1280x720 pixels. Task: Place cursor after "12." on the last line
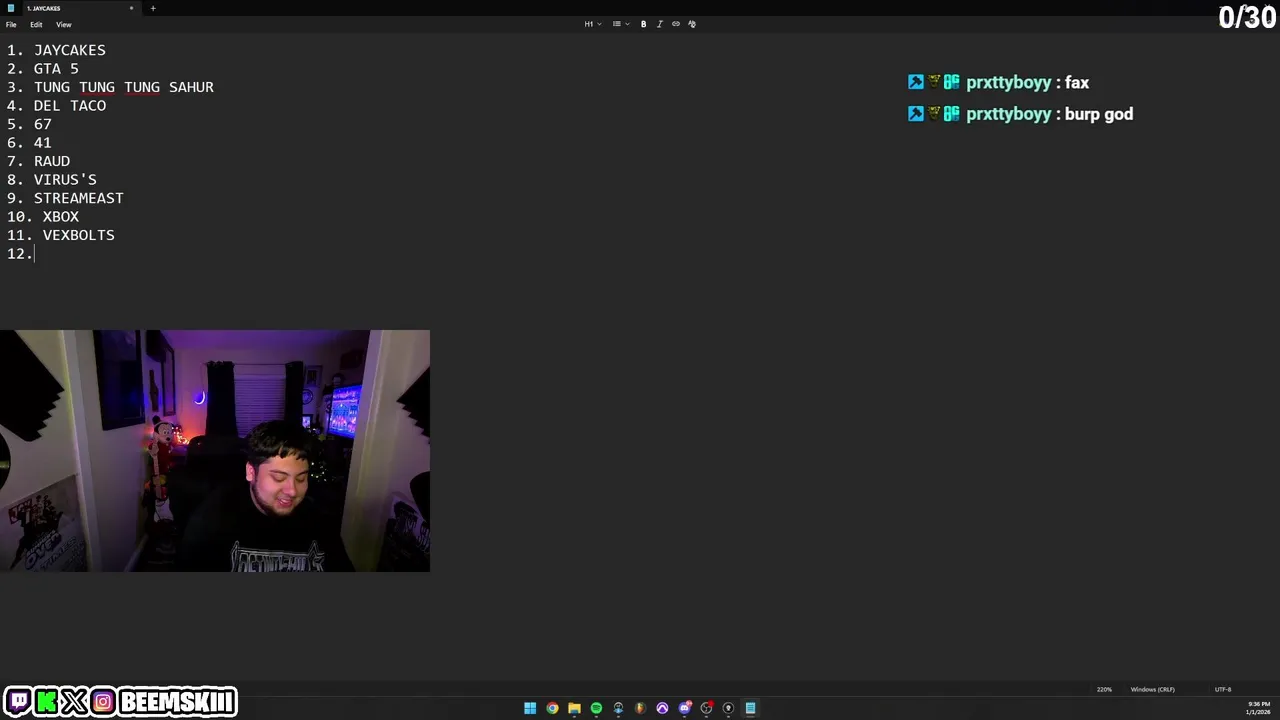point(34,254)
